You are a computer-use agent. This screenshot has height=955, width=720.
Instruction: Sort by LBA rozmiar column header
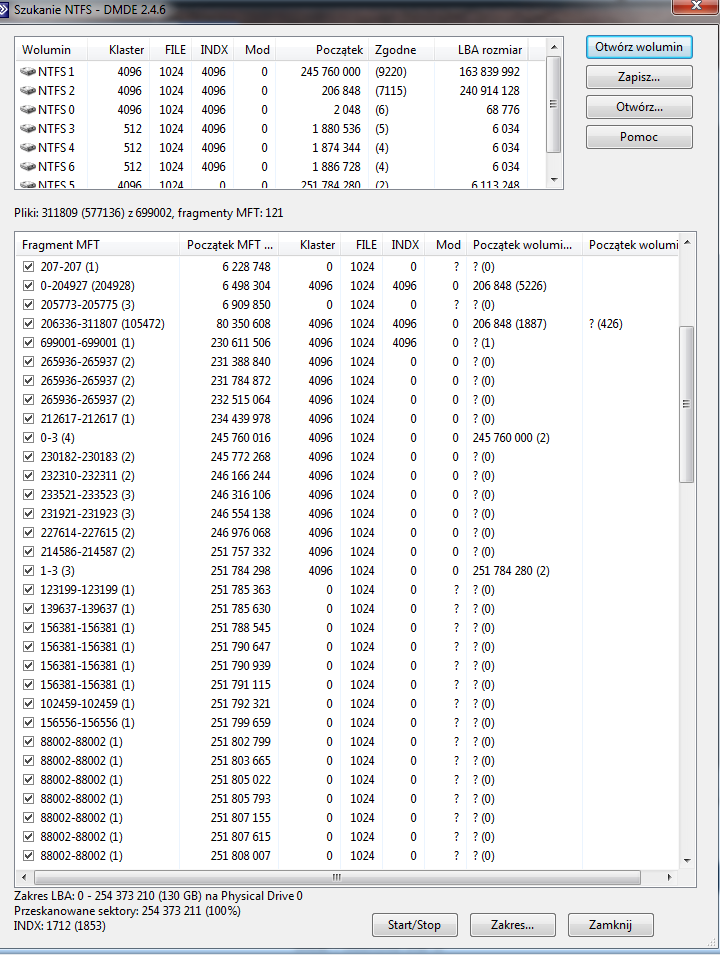point(481,50)
